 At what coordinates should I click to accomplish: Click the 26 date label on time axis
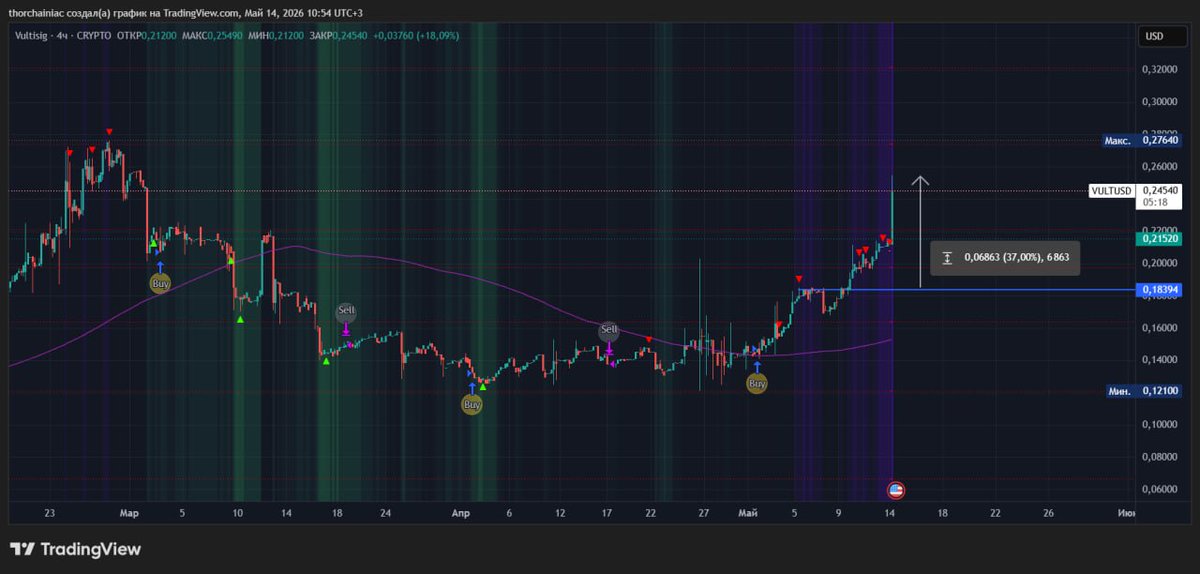coord(1048,513)
